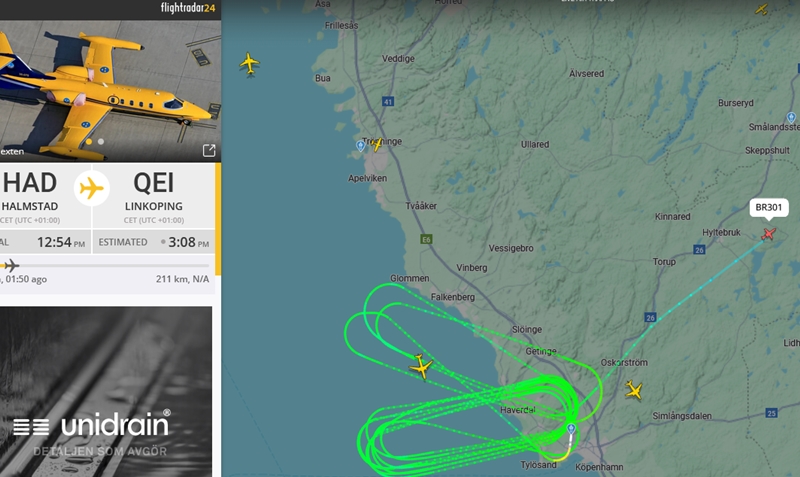Click the yellow plane icon between HAD and QEI

(92, 188)
